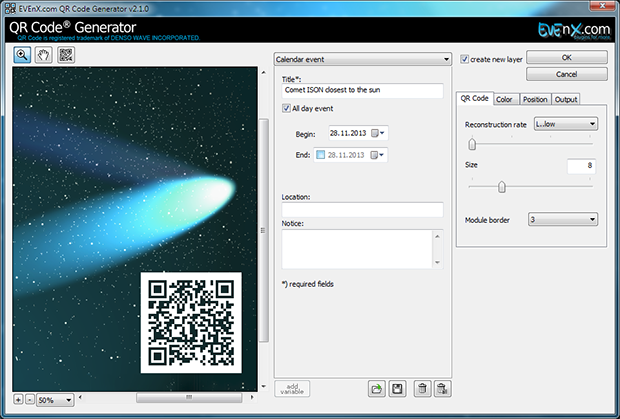Select the zoom magnifier tool

click(x=22, y=55)
